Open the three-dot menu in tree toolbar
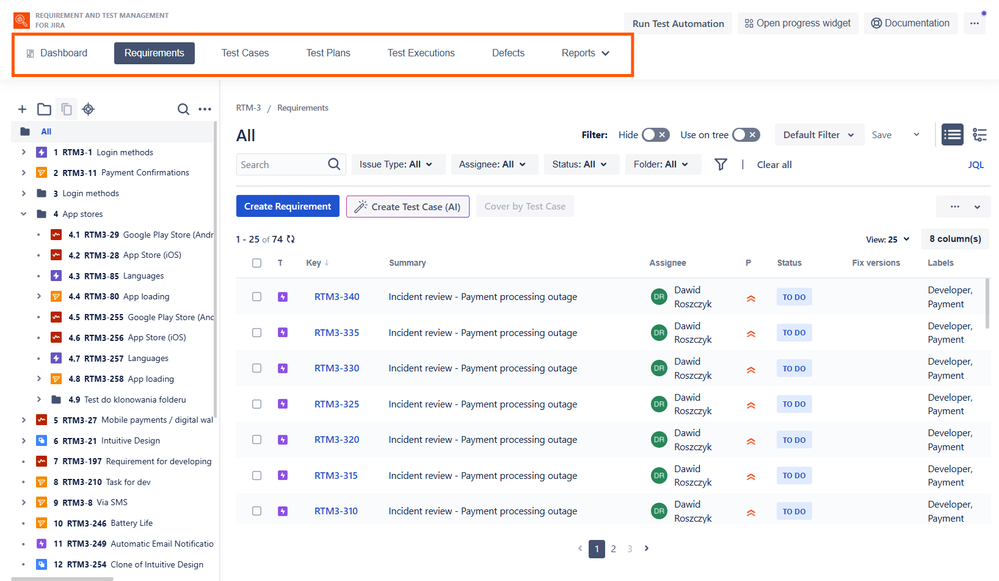This screenshot has width=999, height=581. point(205,109)
